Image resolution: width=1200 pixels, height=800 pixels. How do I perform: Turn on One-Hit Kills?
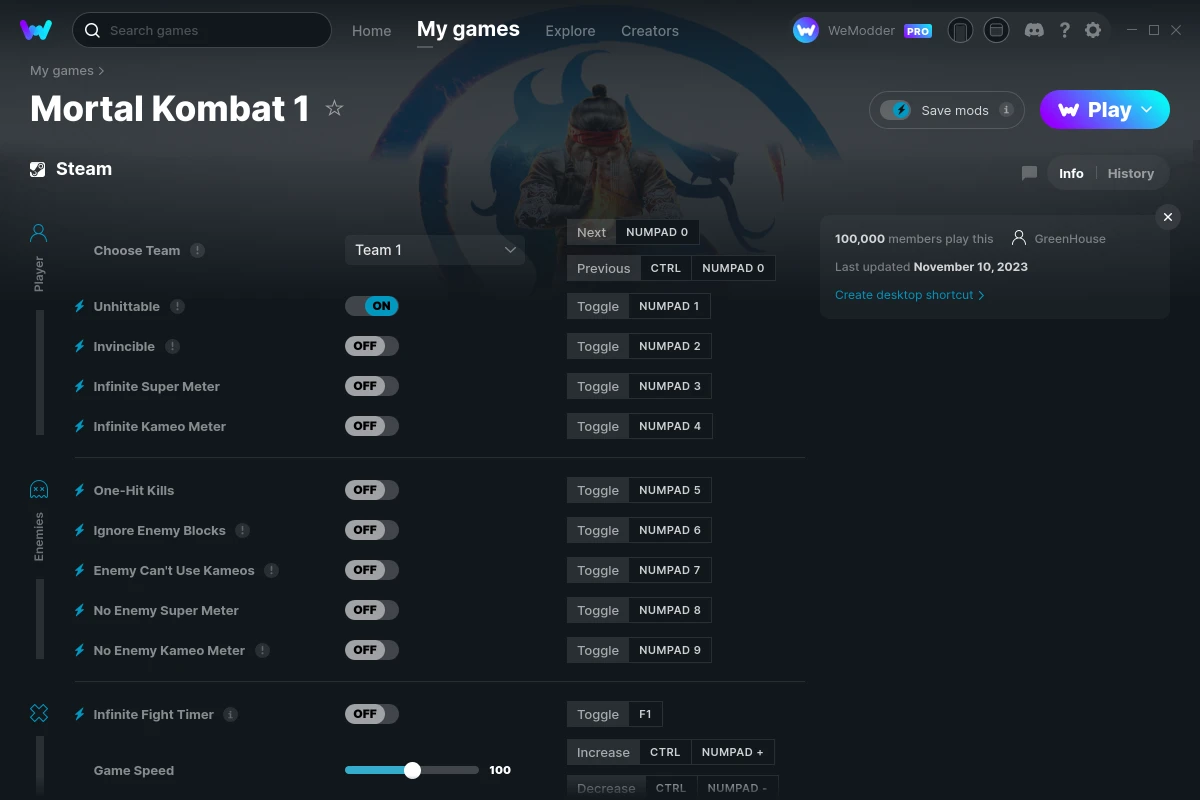point(372,490)
